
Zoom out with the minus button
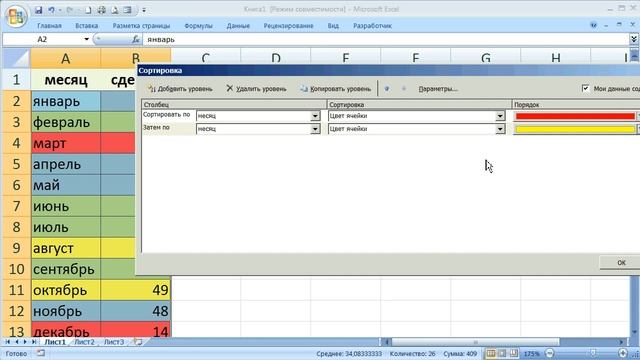click(550, 353)
